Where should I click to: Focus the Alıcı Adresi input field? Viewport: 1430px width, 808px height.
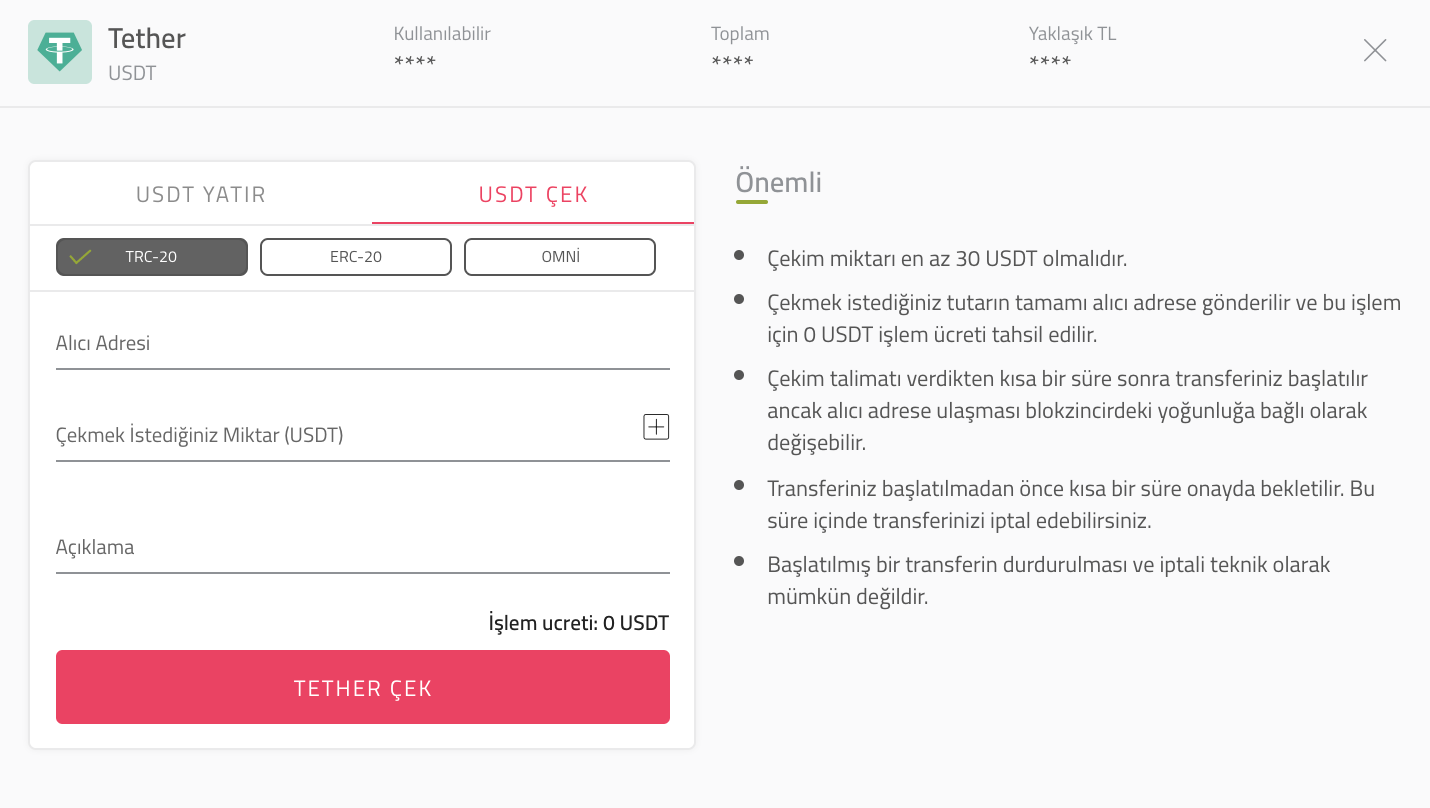pos(363,344)
